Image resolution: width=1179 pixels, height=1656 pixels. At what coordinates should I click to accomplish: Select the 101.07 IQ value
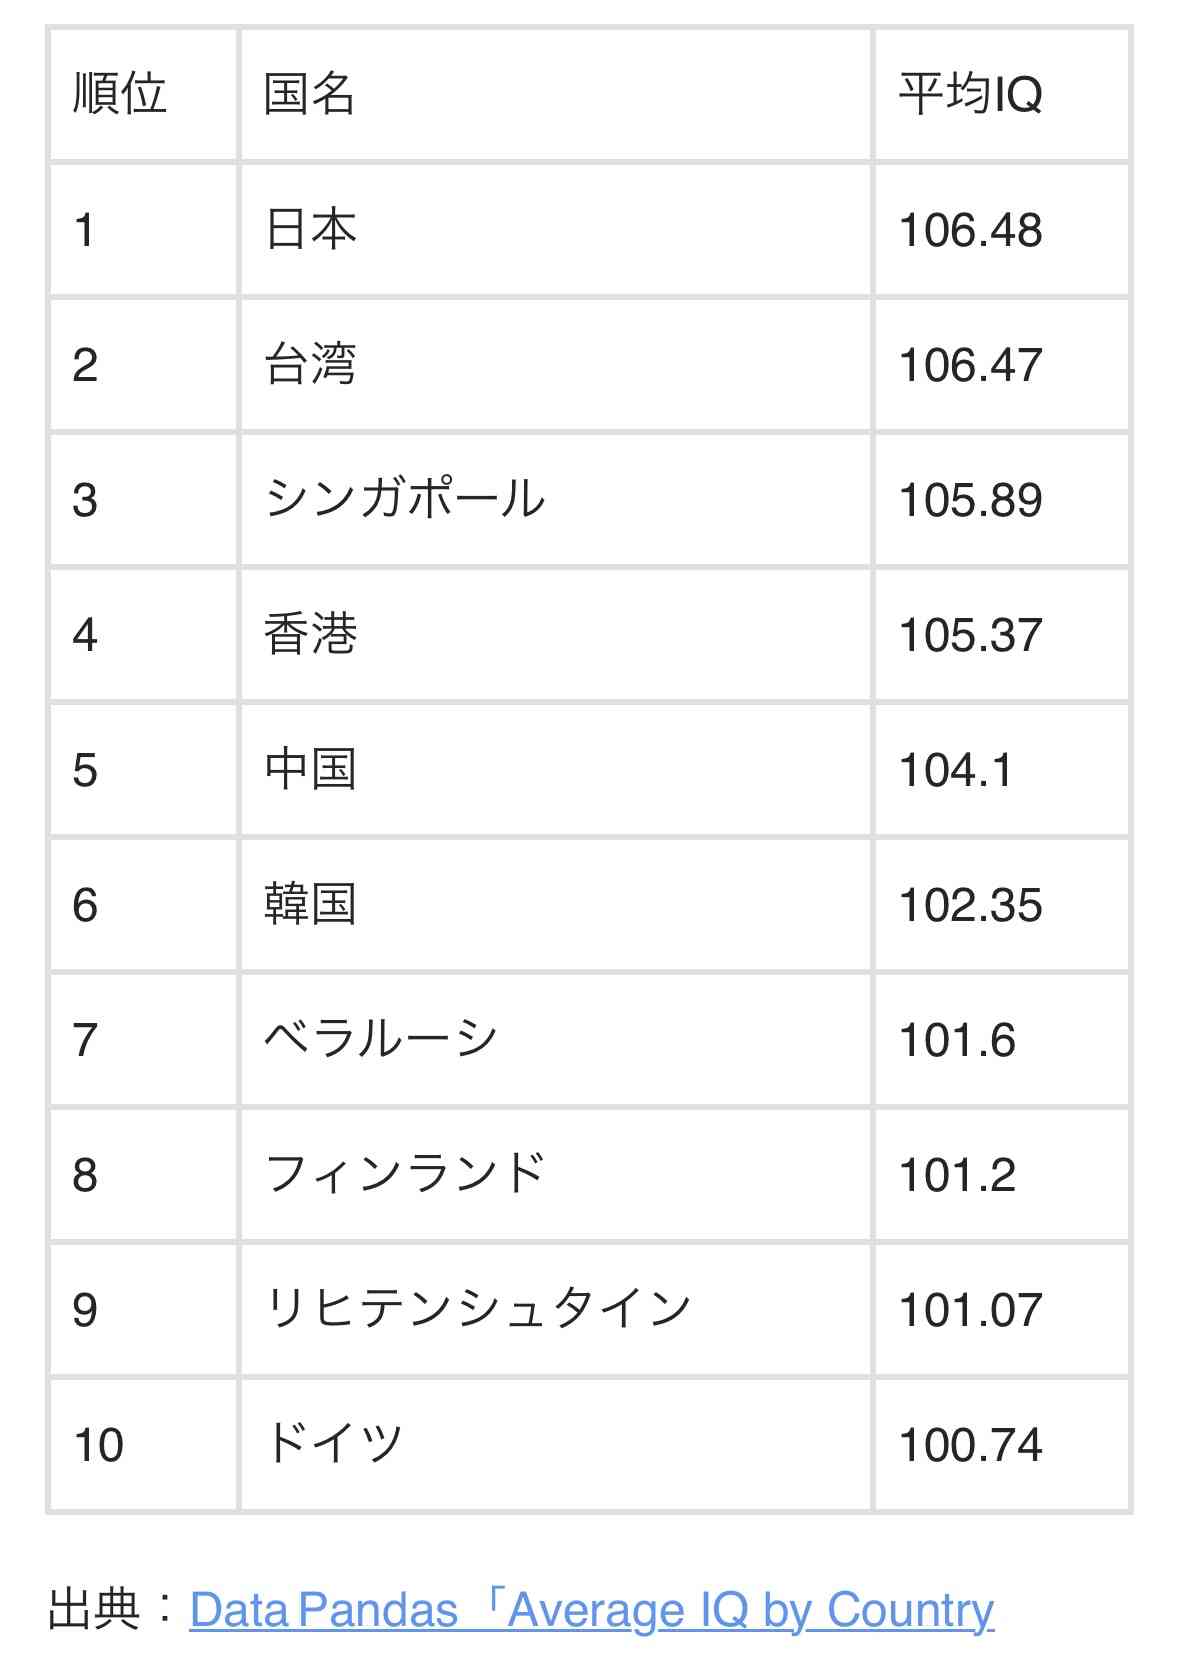click(x=970, y=1310)
